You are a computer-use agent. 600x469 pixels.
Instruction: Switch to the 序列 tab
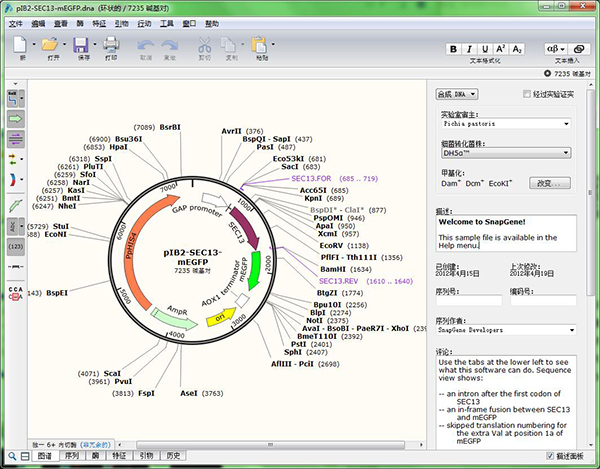(72, 456)
